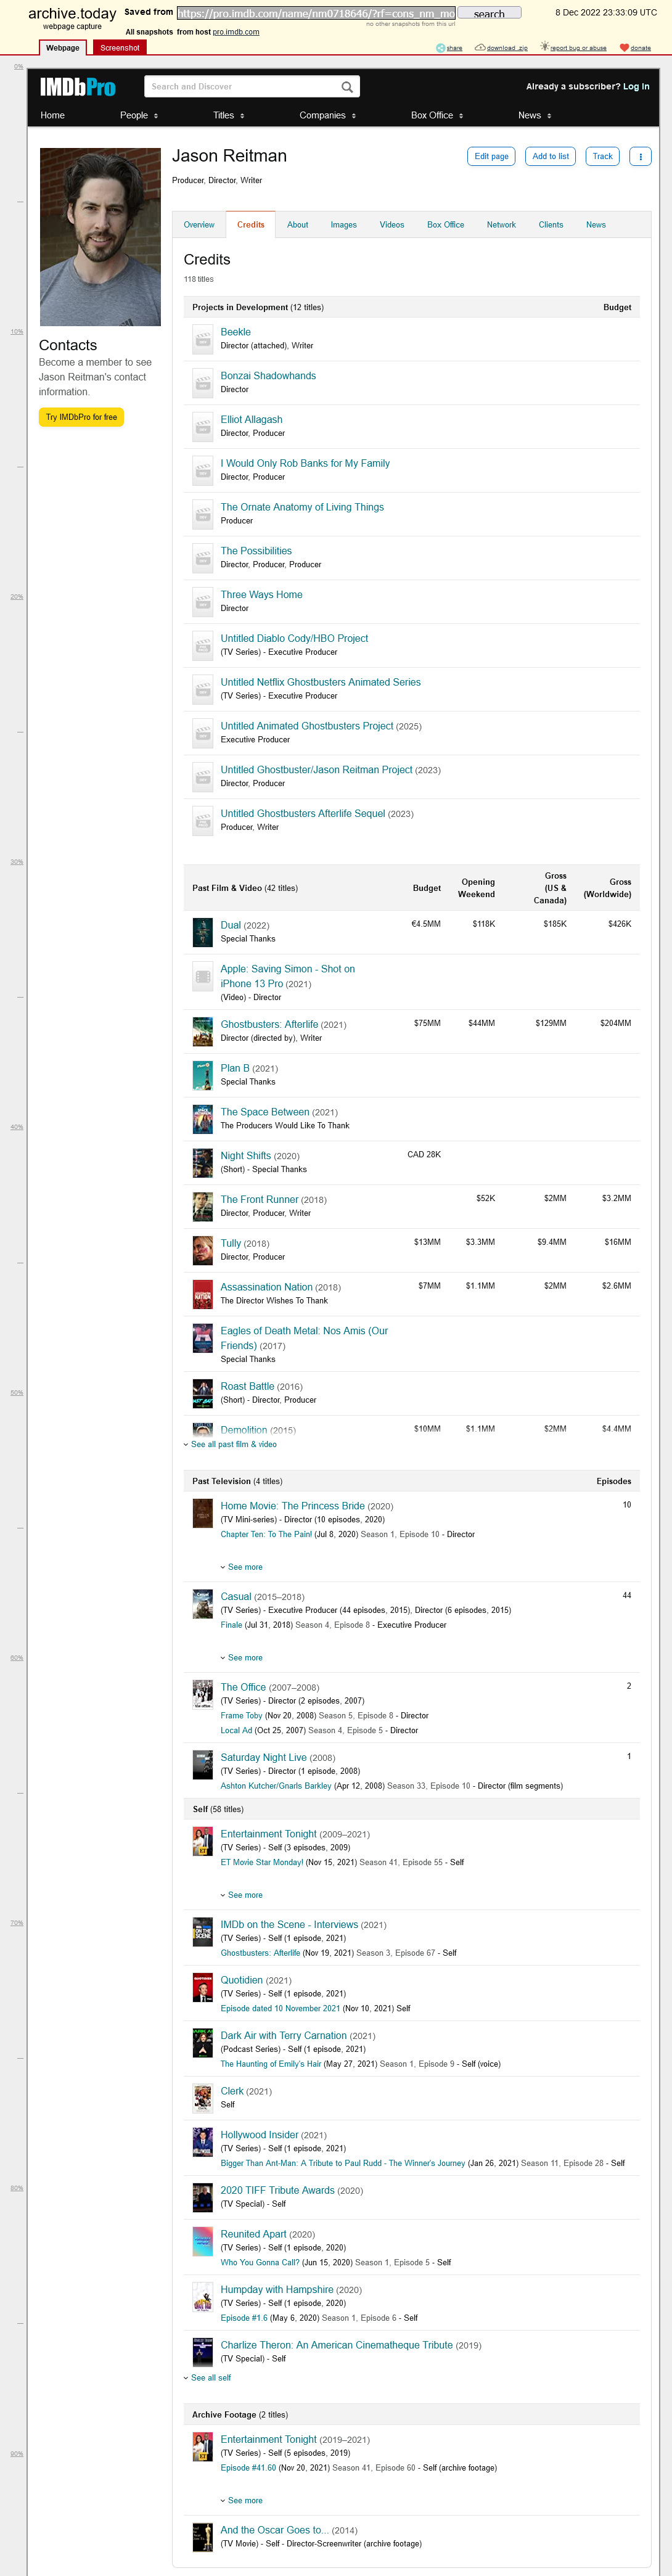Click the IMDbPro logo

point(77,87)
